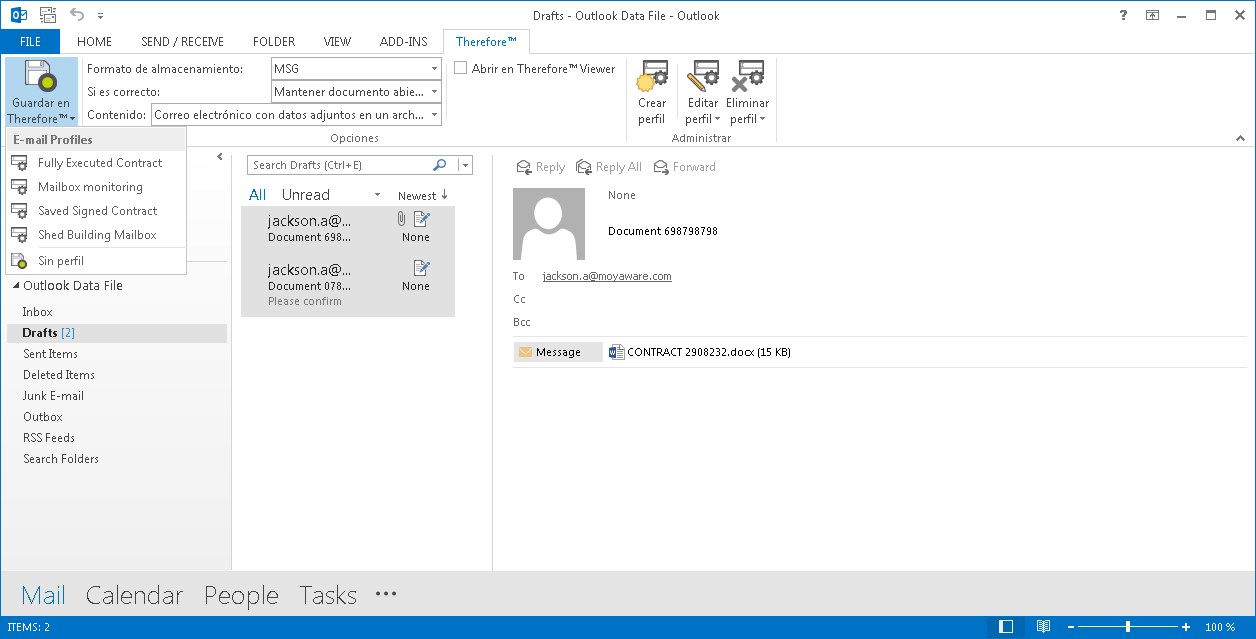
Task: Open the Newest sort order dropdown
Action: point(424,195)
